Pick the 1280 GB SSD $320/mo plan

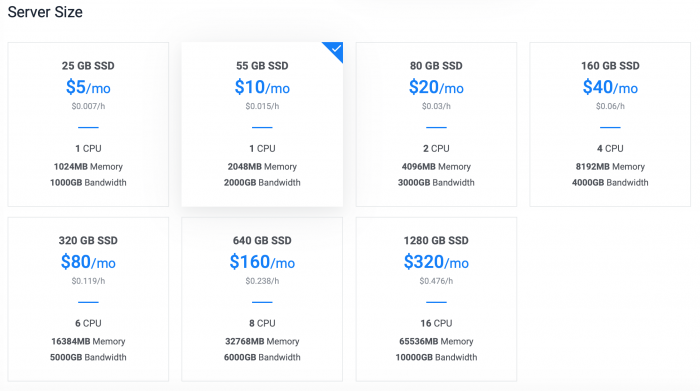[436, 299]
